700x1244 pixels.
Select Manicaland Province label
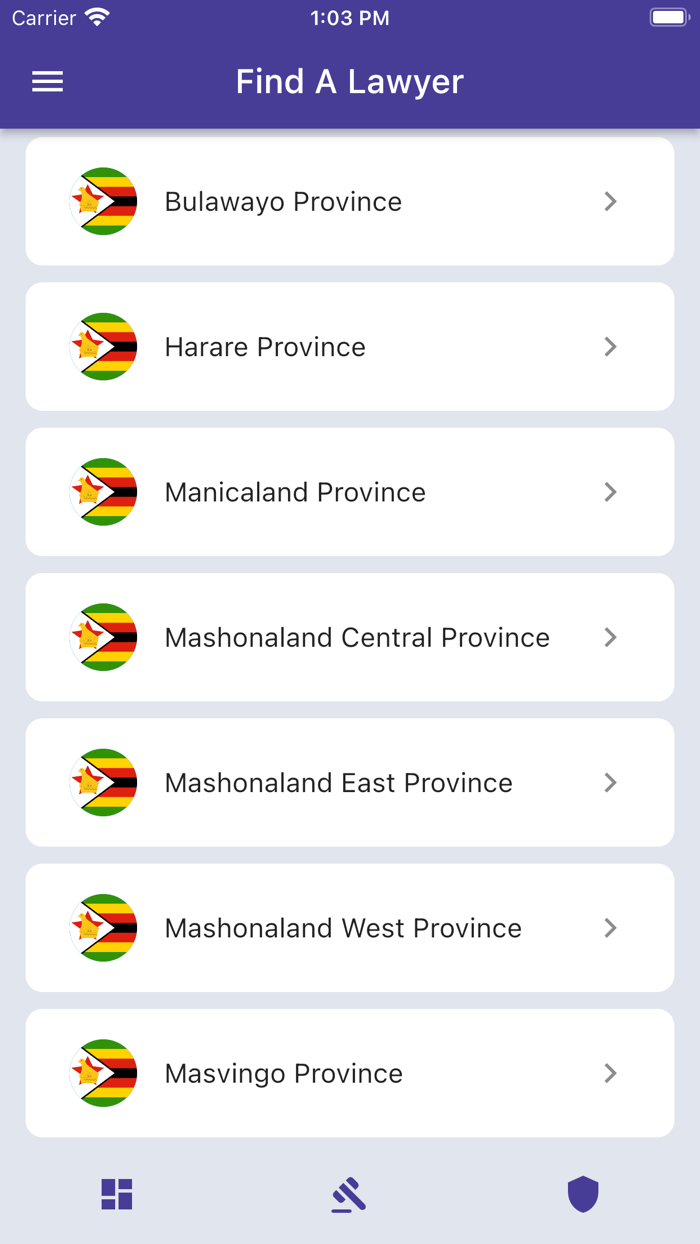pyautogui.click(x=295, y=492)
